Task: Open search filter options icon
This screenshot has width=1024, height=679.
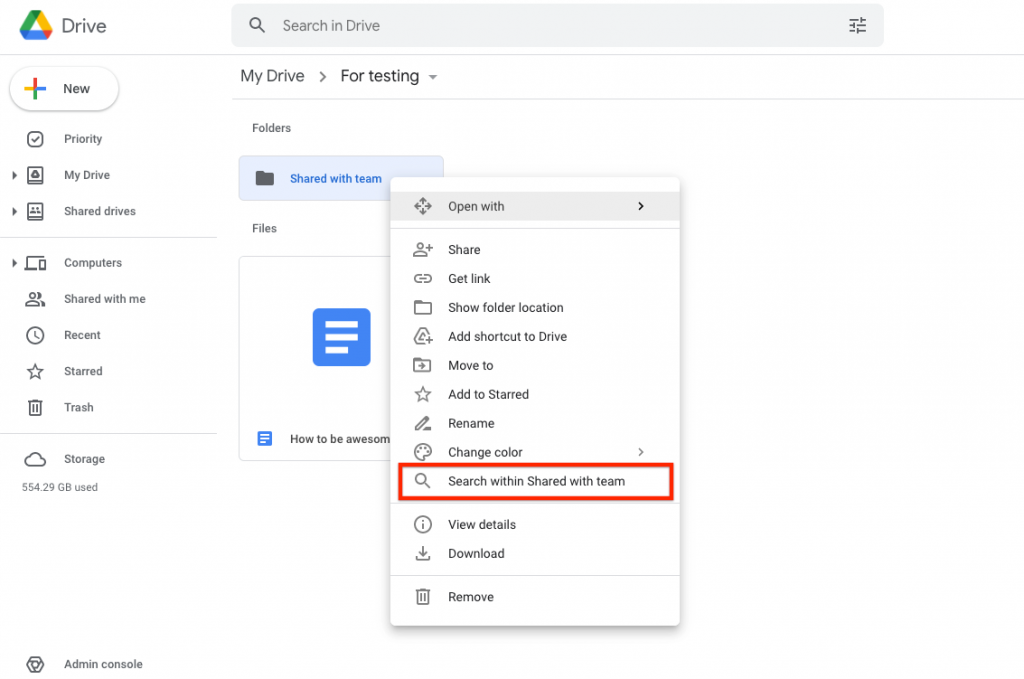Action: [x=857, y=25]
